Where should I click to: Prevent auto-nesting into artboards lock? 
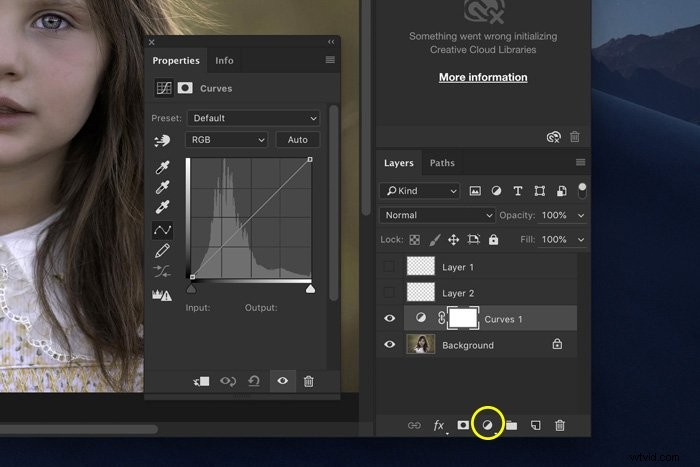[x=473, y=240]
